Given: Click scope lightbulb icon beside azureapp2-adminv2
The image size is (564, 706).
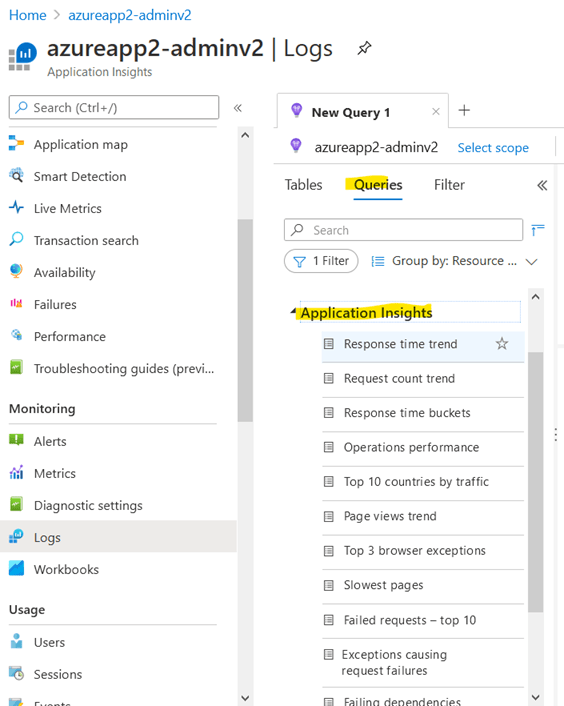Looking at the screenshot, I should coord(296,145).
